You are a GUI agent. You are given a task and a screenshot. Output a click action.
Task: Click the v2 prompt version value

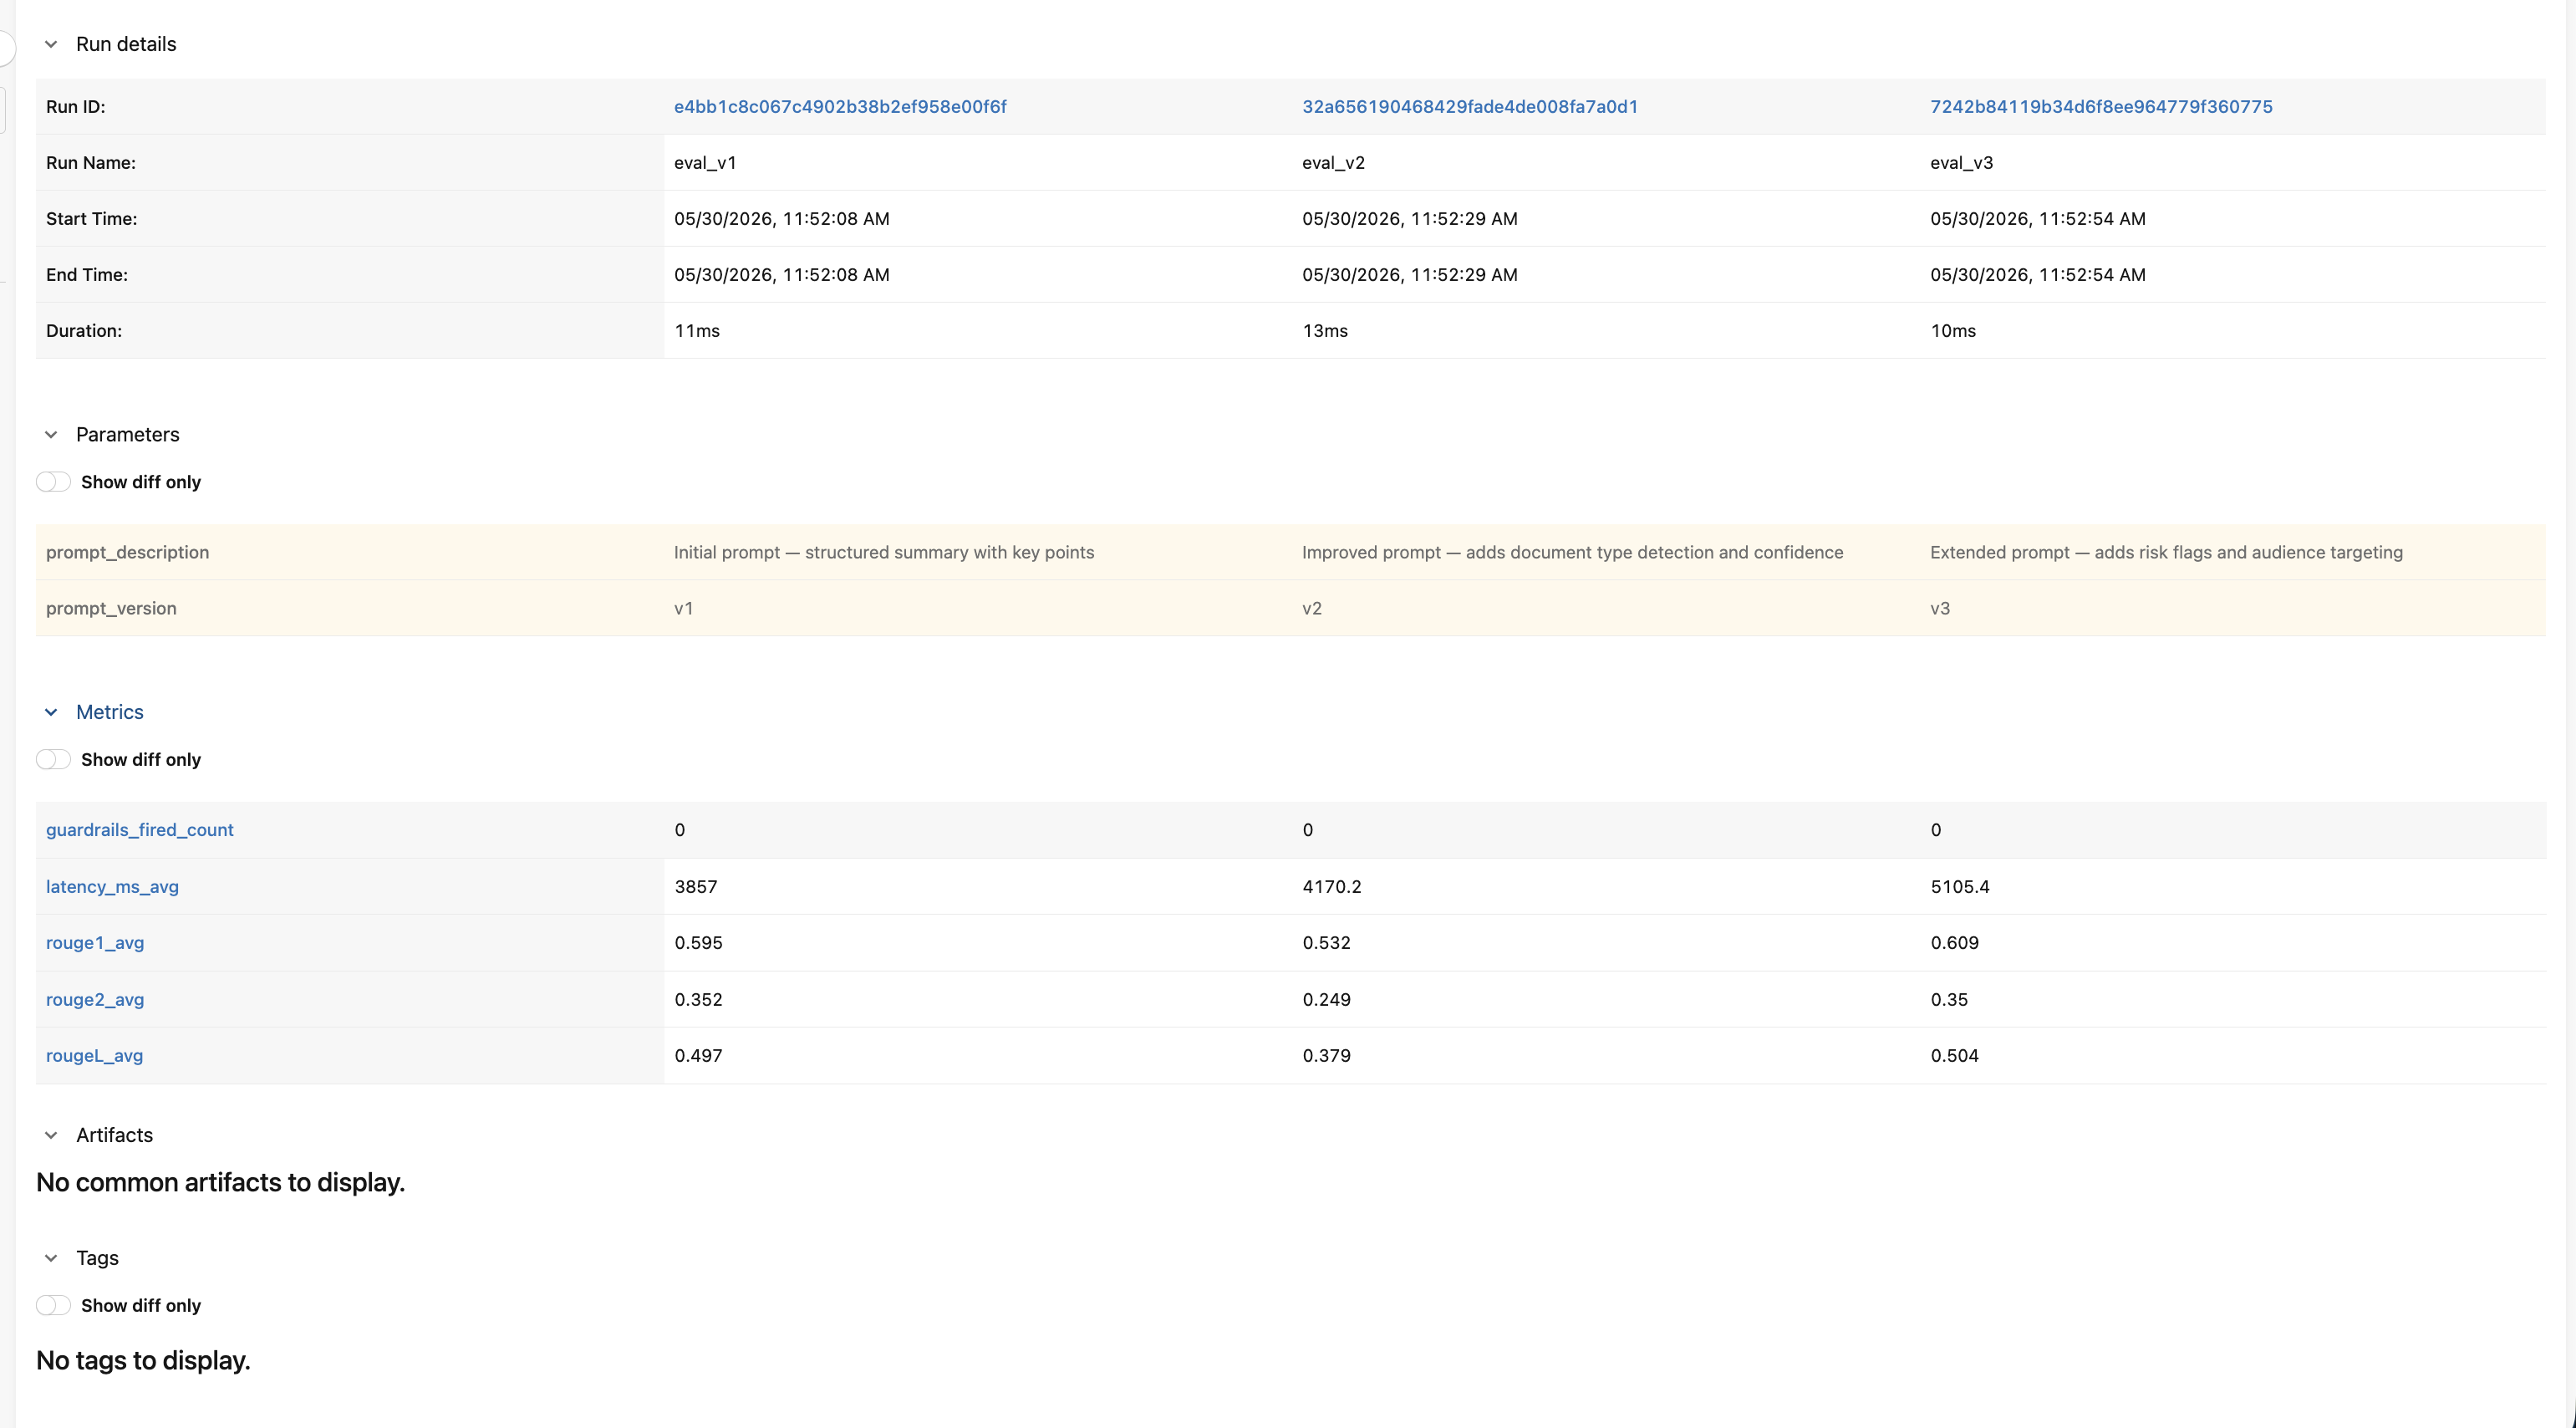tap(1312, 608)
